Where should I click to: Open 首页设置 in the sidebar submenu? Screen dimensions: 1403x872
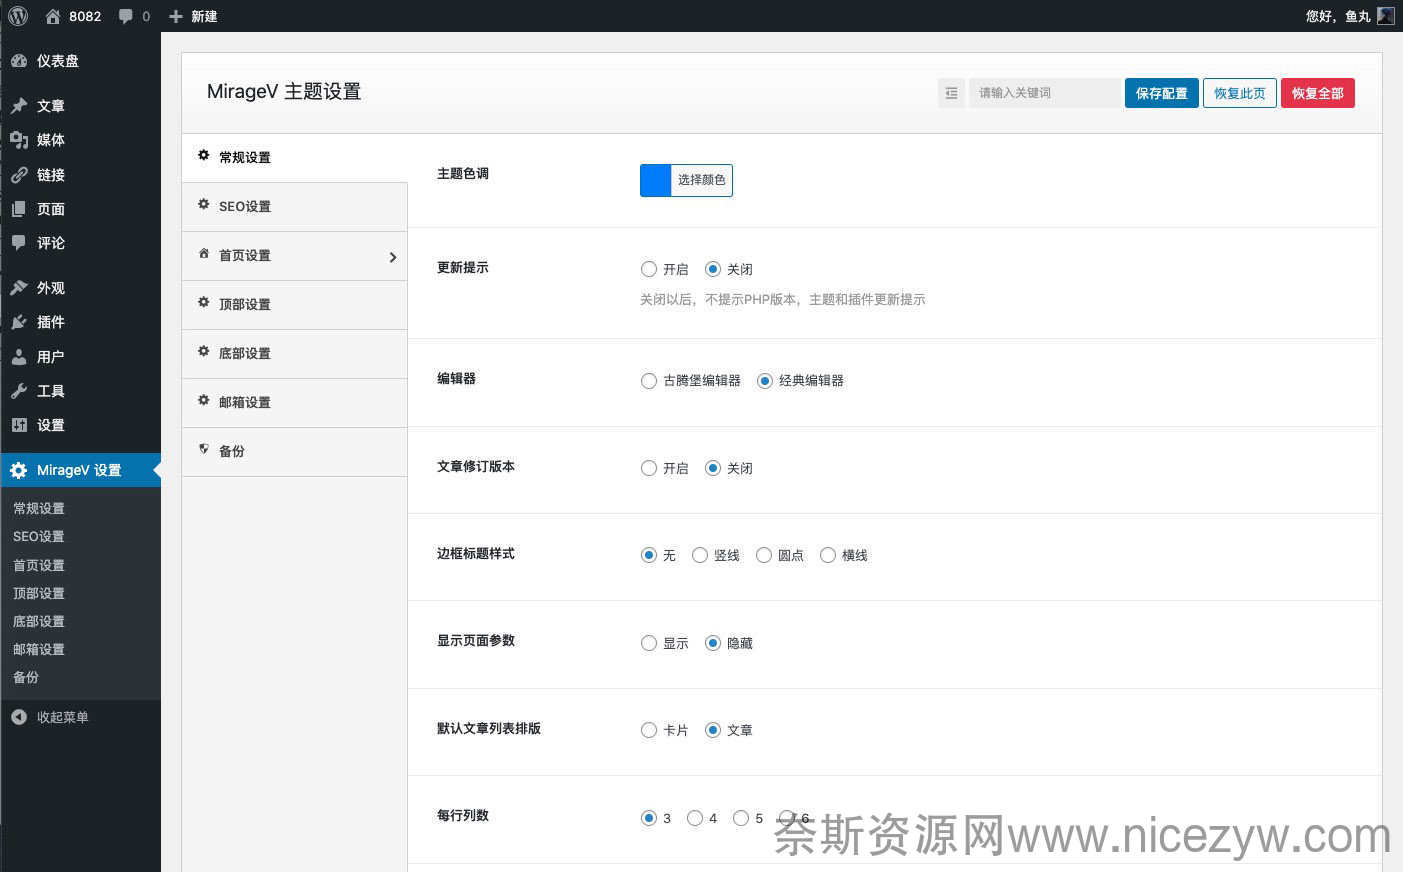click(39, 565)
